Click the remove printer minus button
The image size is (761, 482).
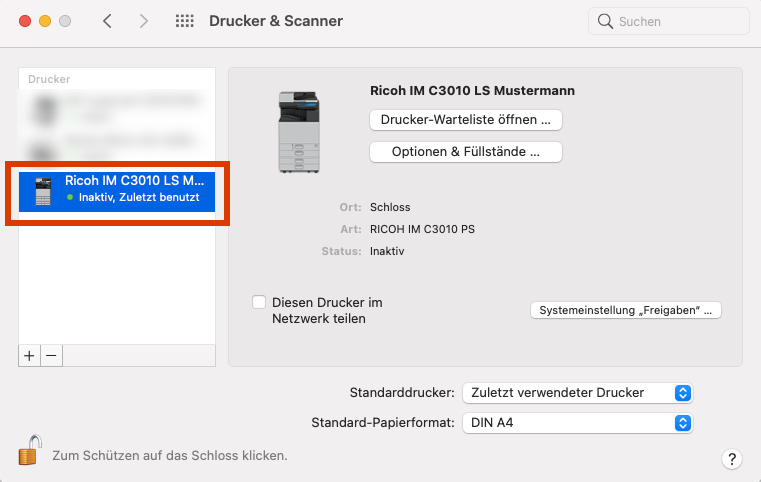[x=51, y=356]
